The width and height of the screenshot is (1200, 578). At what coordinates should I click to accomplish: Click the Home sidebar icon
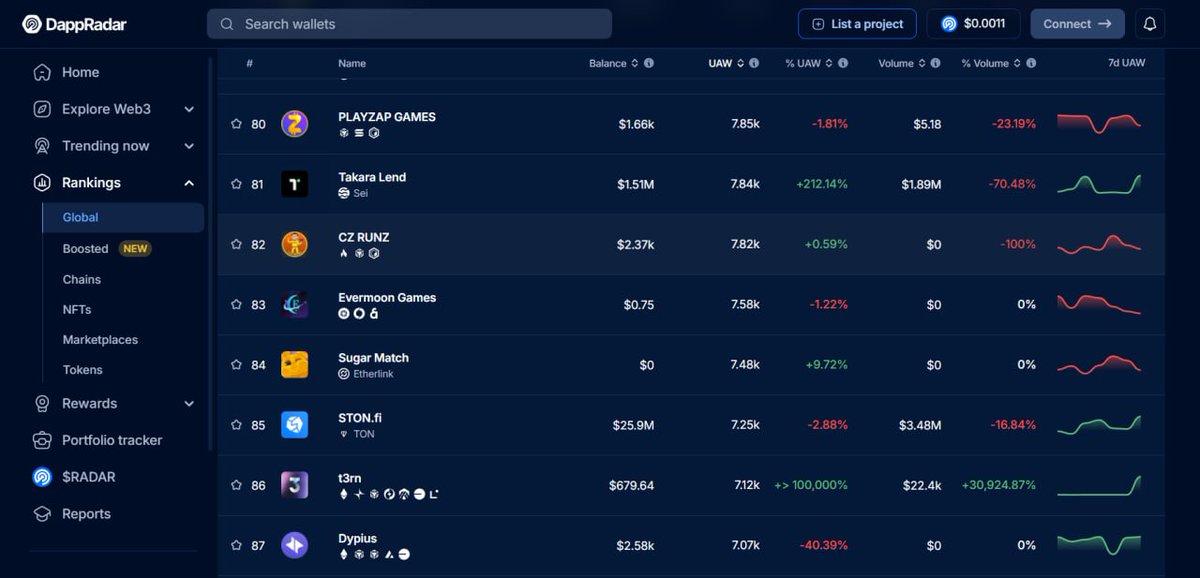(42, 72)
